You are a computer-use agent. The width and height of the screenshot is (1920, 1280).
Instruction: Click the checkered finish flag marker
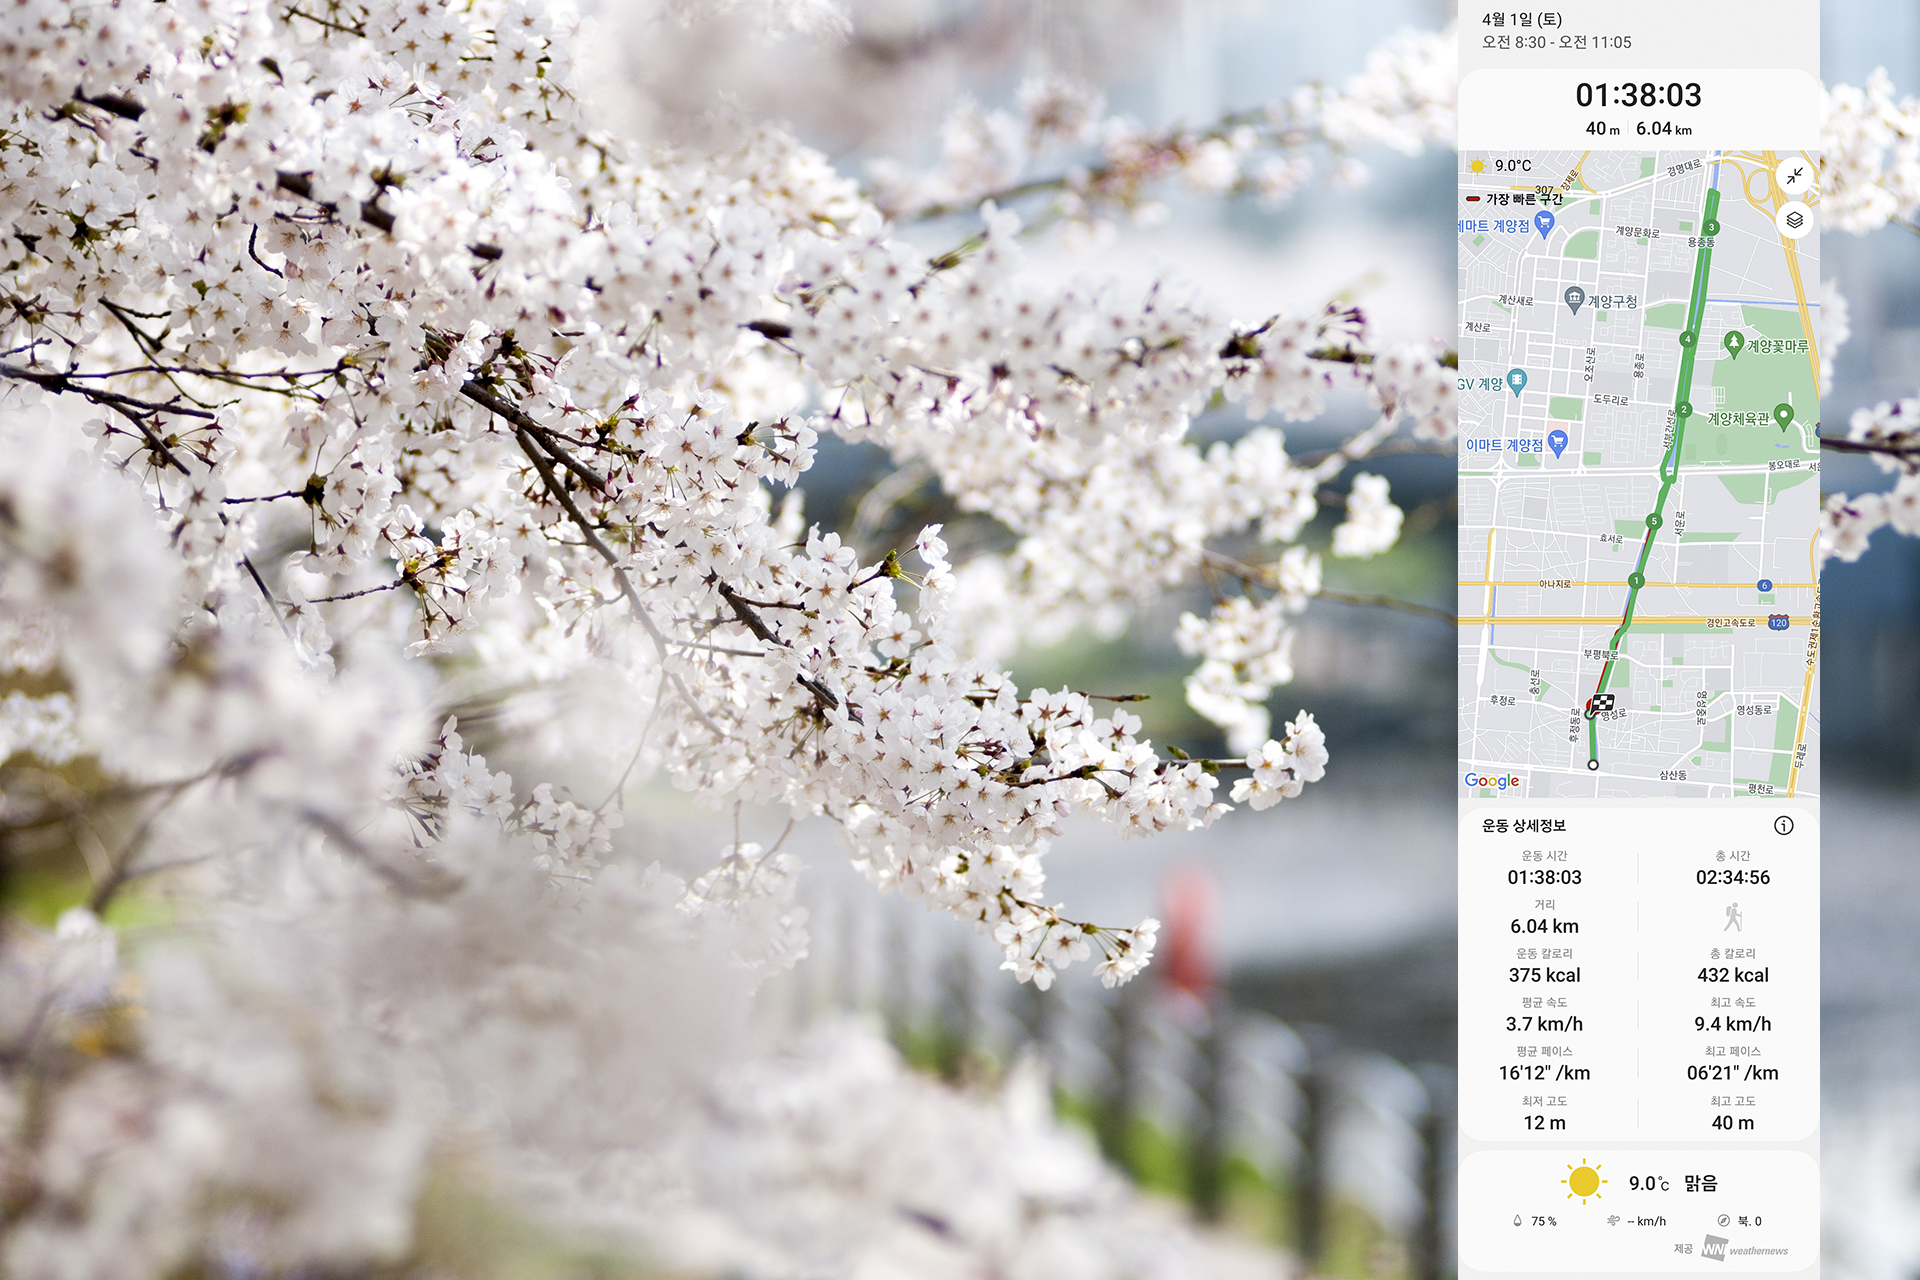click(1602, 703)
